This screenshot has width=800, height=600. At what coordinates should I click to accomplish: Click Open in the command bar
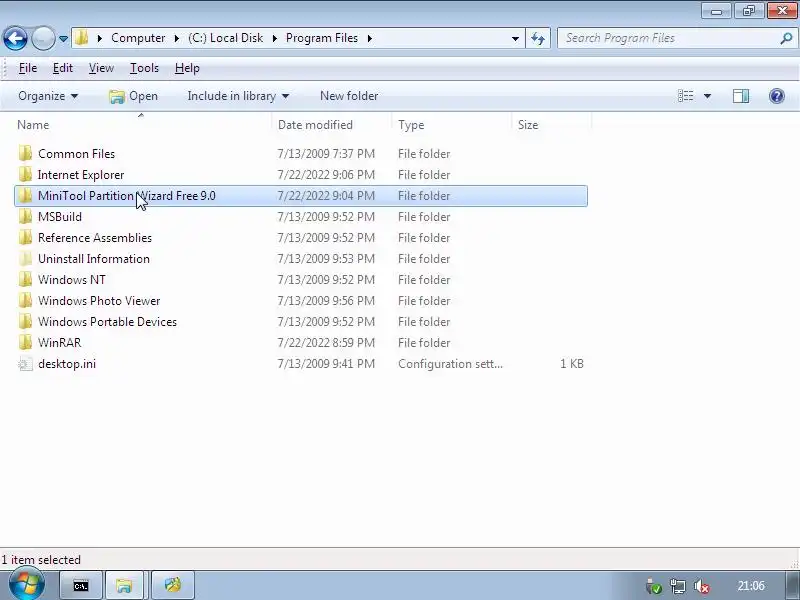point(134,96)
